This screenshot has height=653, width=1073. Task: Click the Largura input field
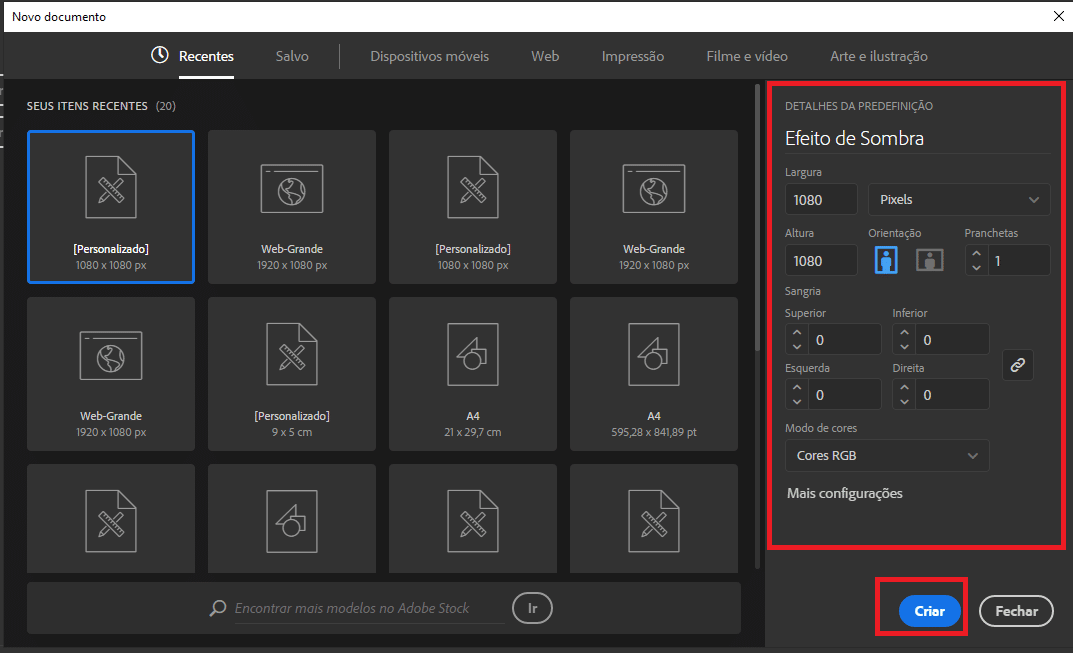pyautogui.click(x=820, y=199)
